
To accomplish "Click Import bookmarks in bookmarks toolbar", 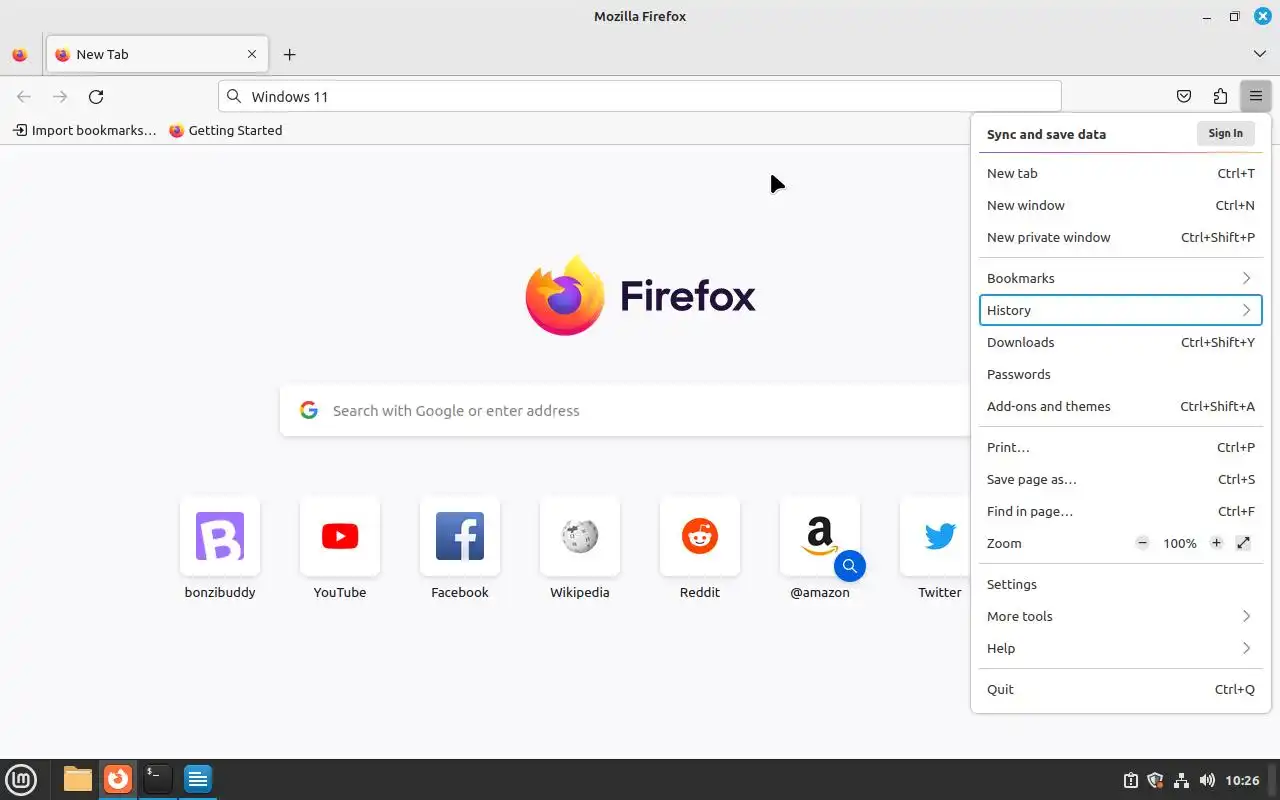I will coord(85,130).
